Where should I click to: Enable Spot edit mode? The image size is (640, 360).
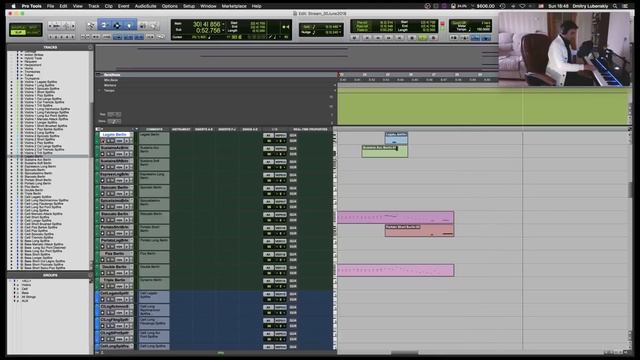point(33,27)
